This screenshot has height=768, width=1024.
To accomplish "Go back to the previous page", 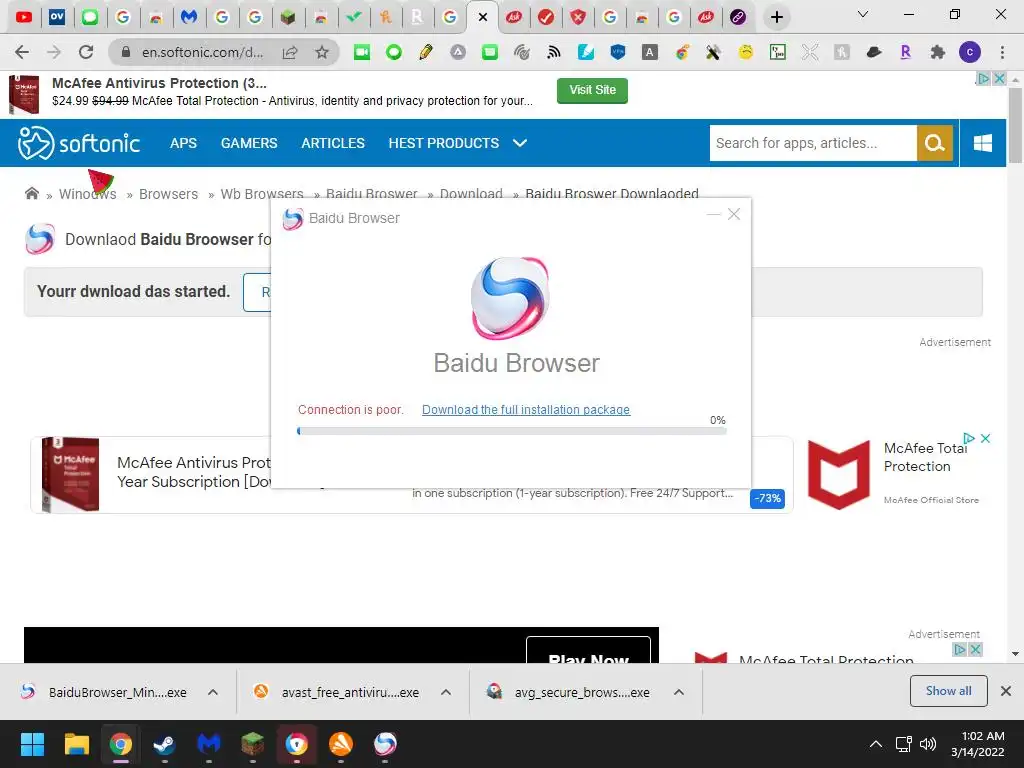I will pyautogui.click(x=22, y=52).
